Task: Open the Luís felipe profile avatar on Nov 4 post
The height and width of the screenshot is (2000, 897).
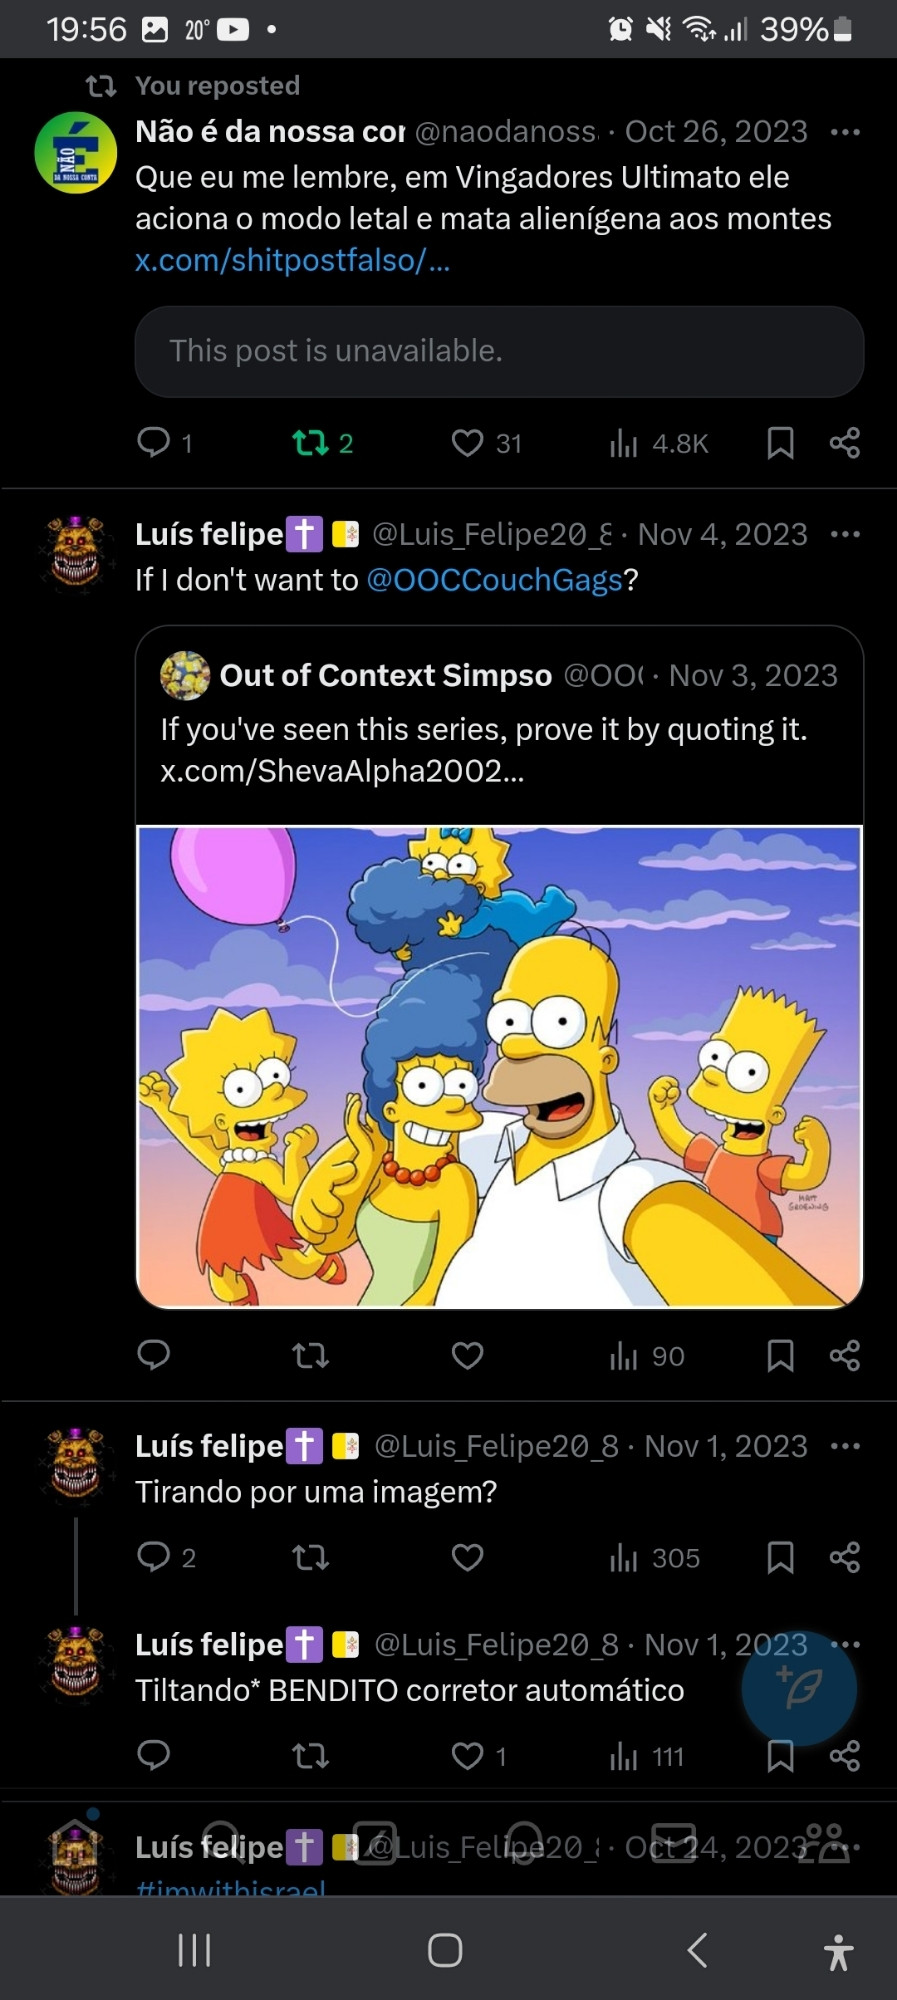Action: pos(76,554)
